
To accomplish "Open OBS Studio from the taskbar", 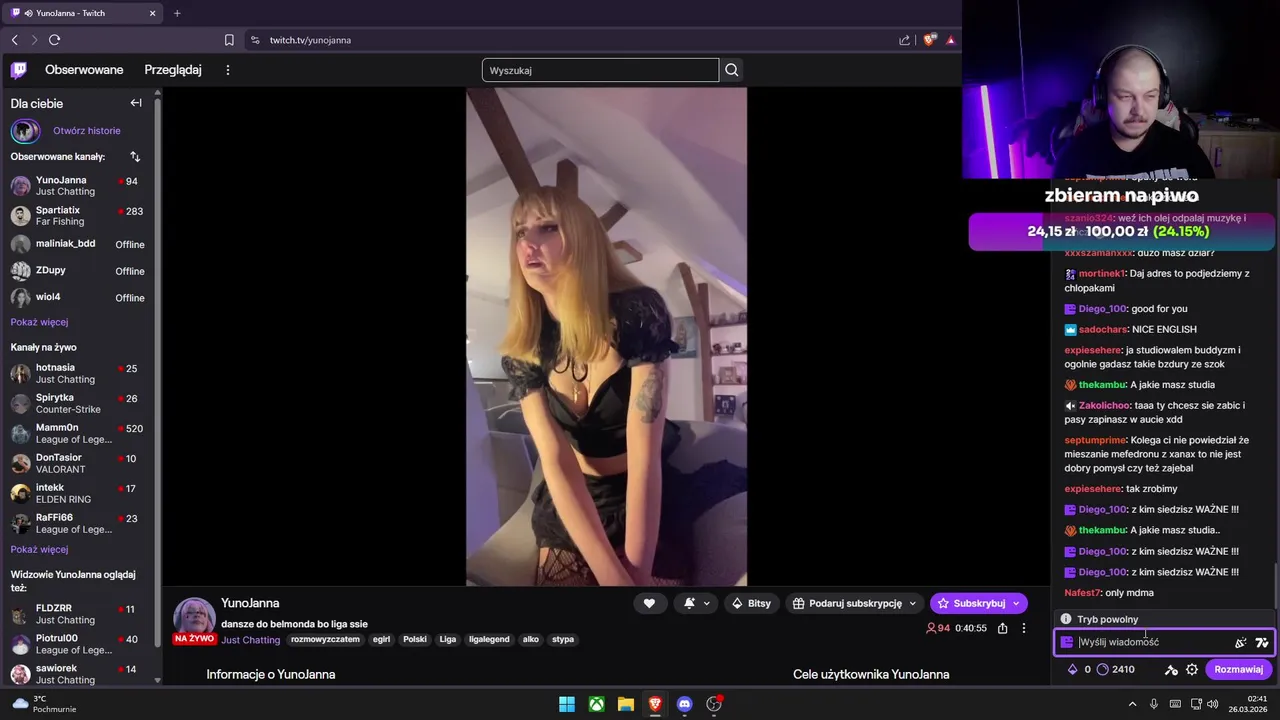I will [714, 704].
